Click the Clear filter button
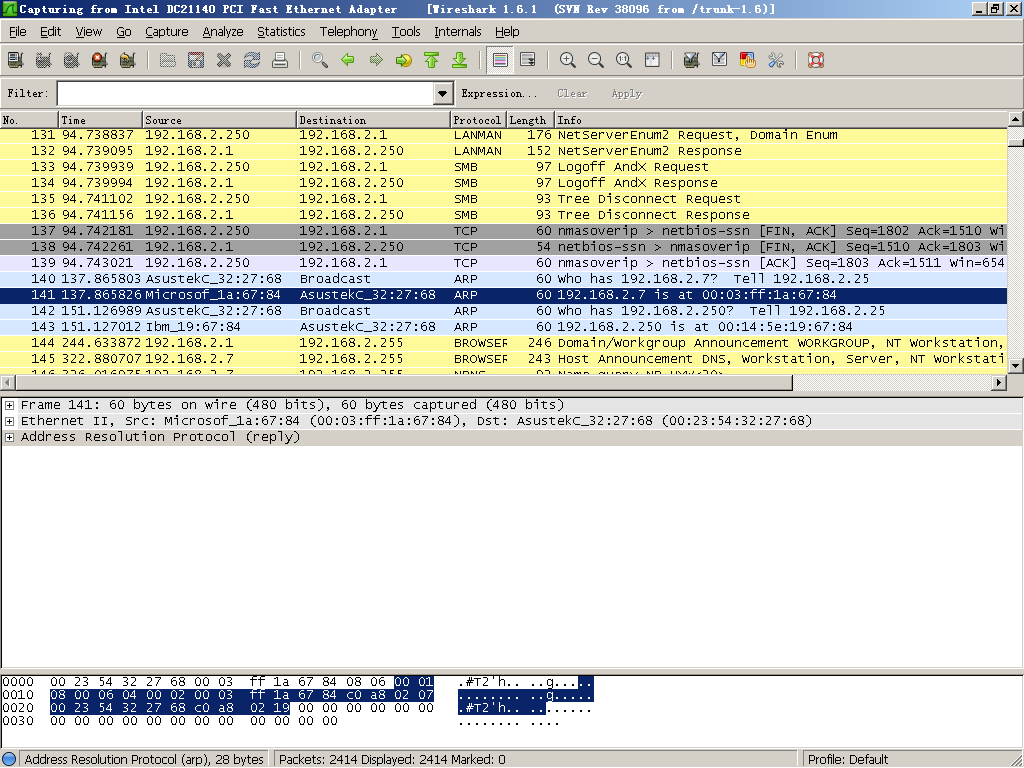 coord(572,94)
